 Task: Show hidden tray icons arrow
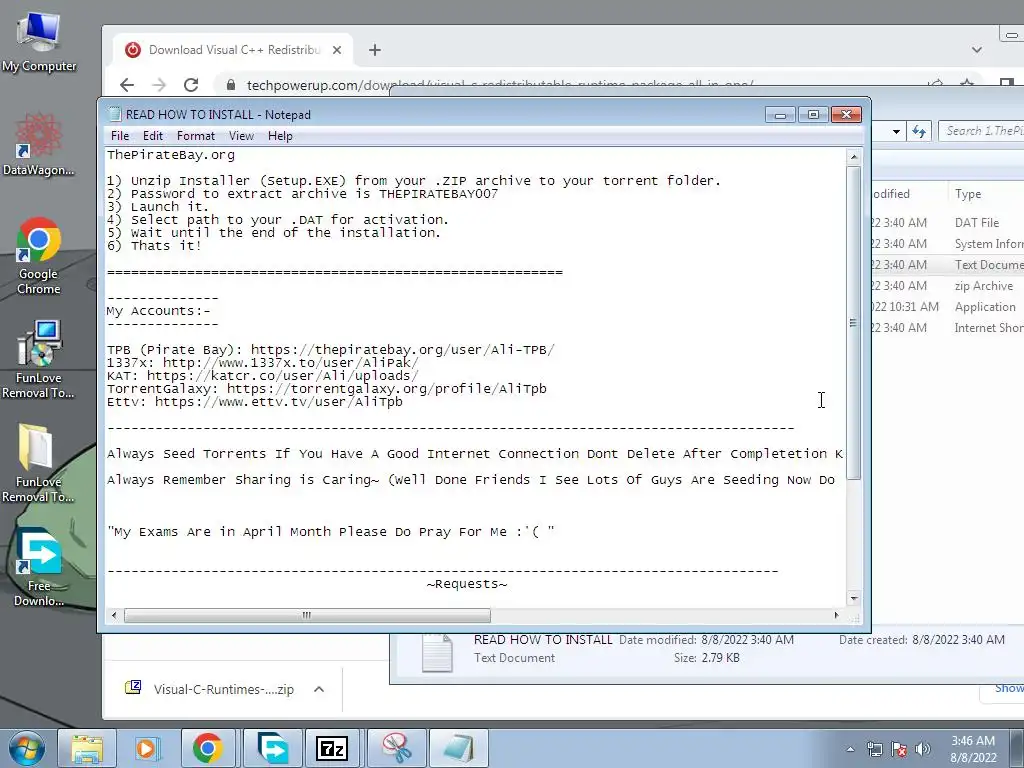tap(850, 749)
